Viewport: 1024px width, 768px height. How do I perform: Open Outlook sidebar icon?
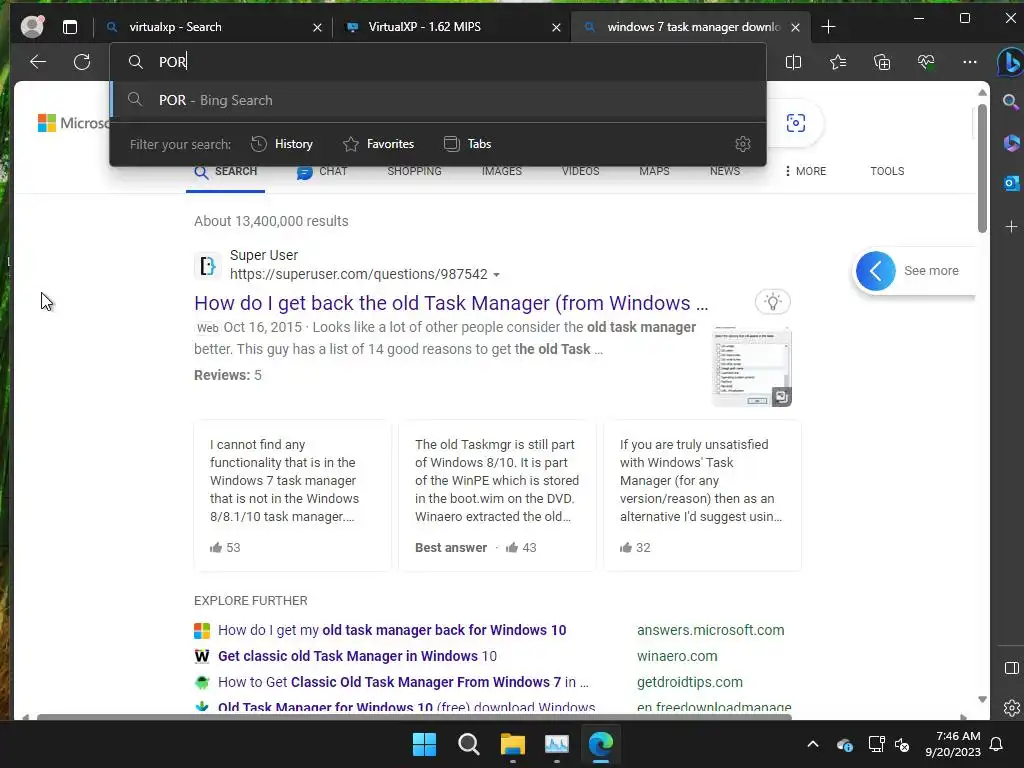pos(1011,183)
